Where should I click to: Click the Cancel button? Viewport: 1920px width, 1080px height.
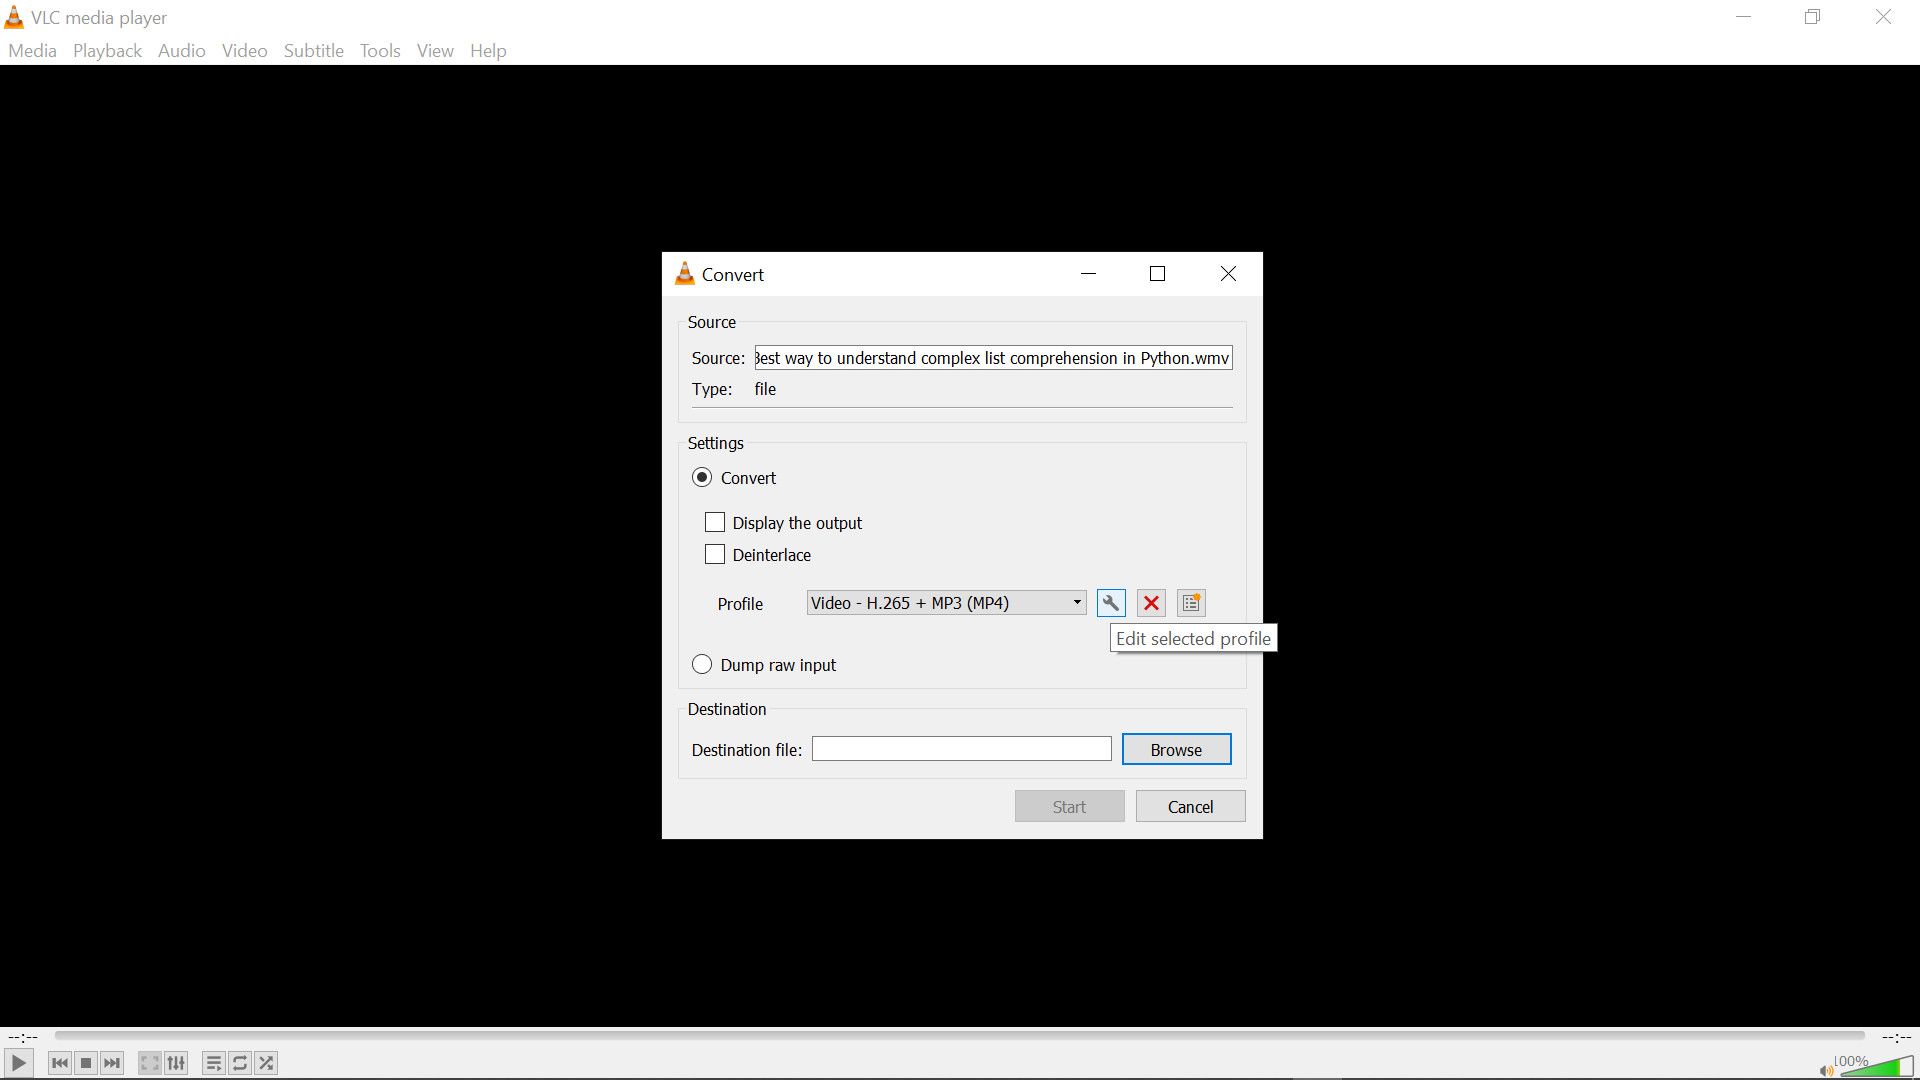1189,807
